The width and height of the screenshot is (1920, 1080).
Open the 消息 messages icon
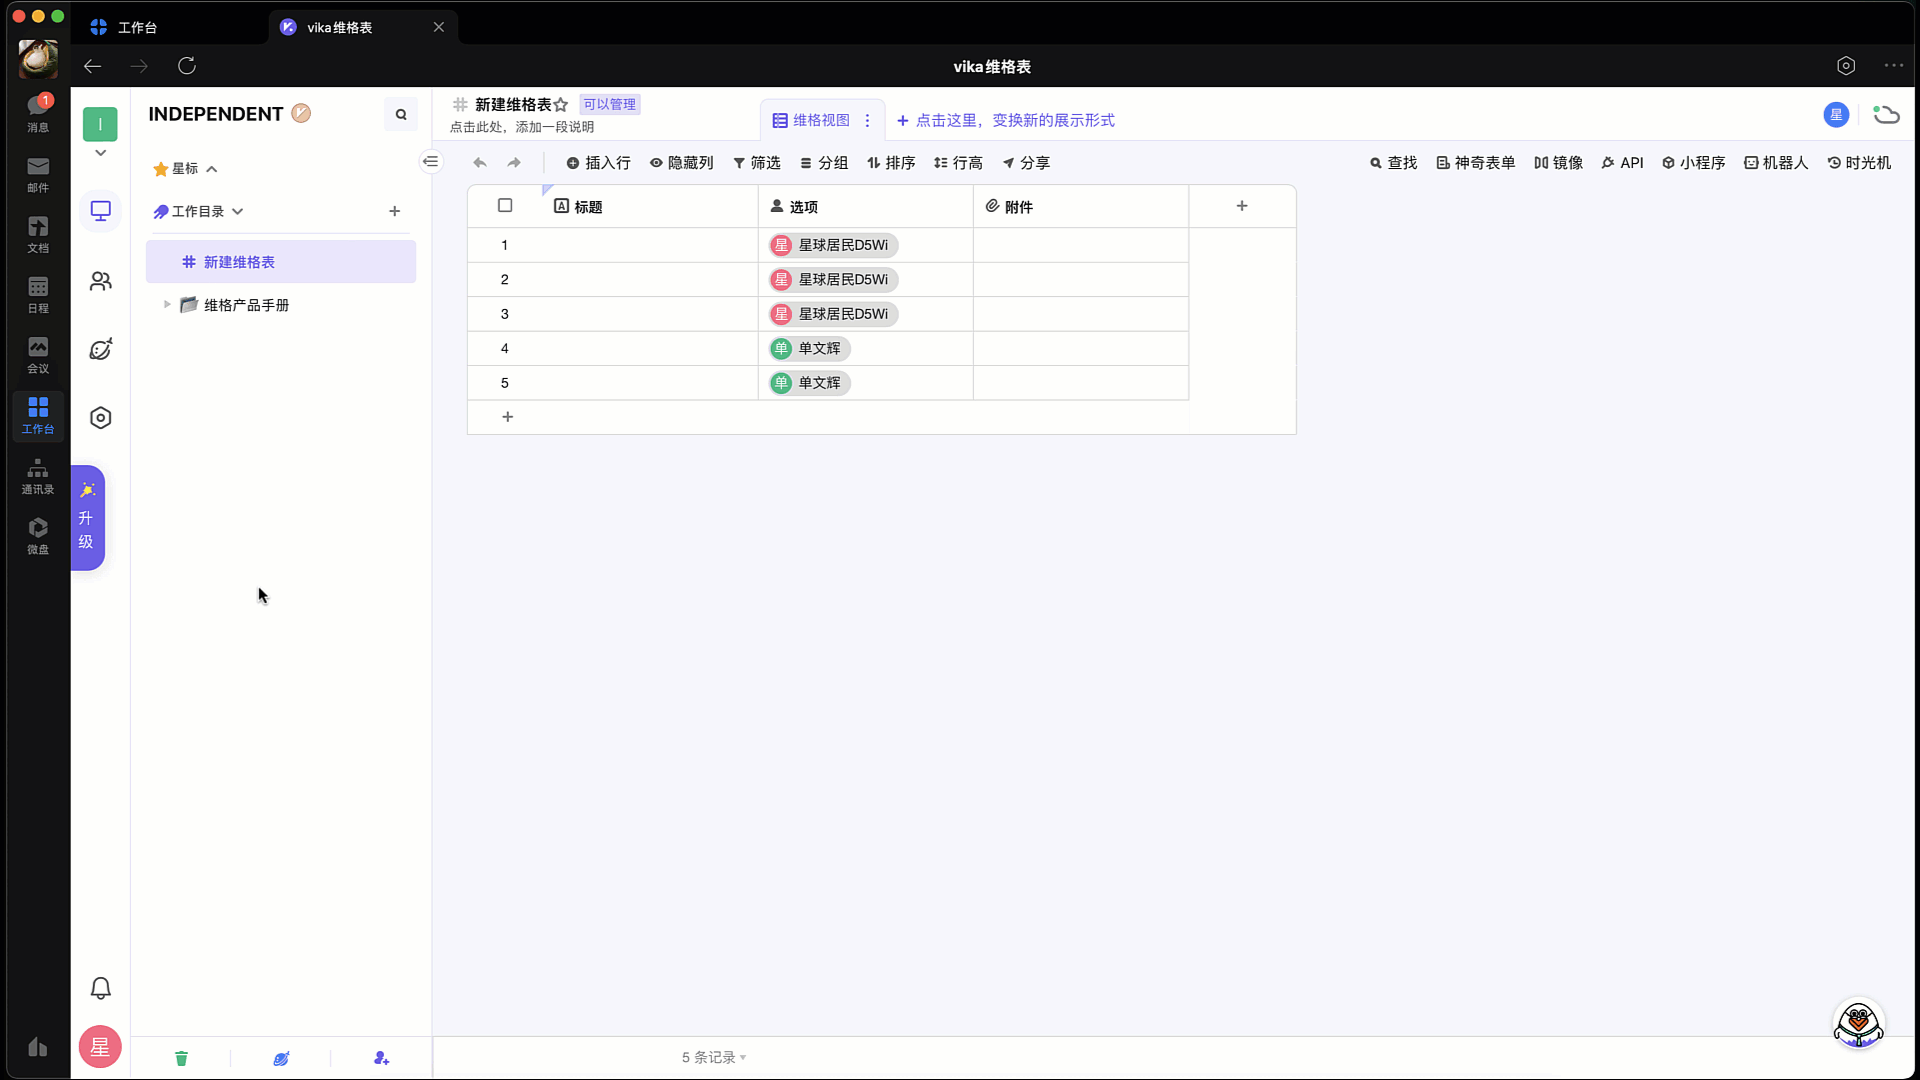coord(38,113)
